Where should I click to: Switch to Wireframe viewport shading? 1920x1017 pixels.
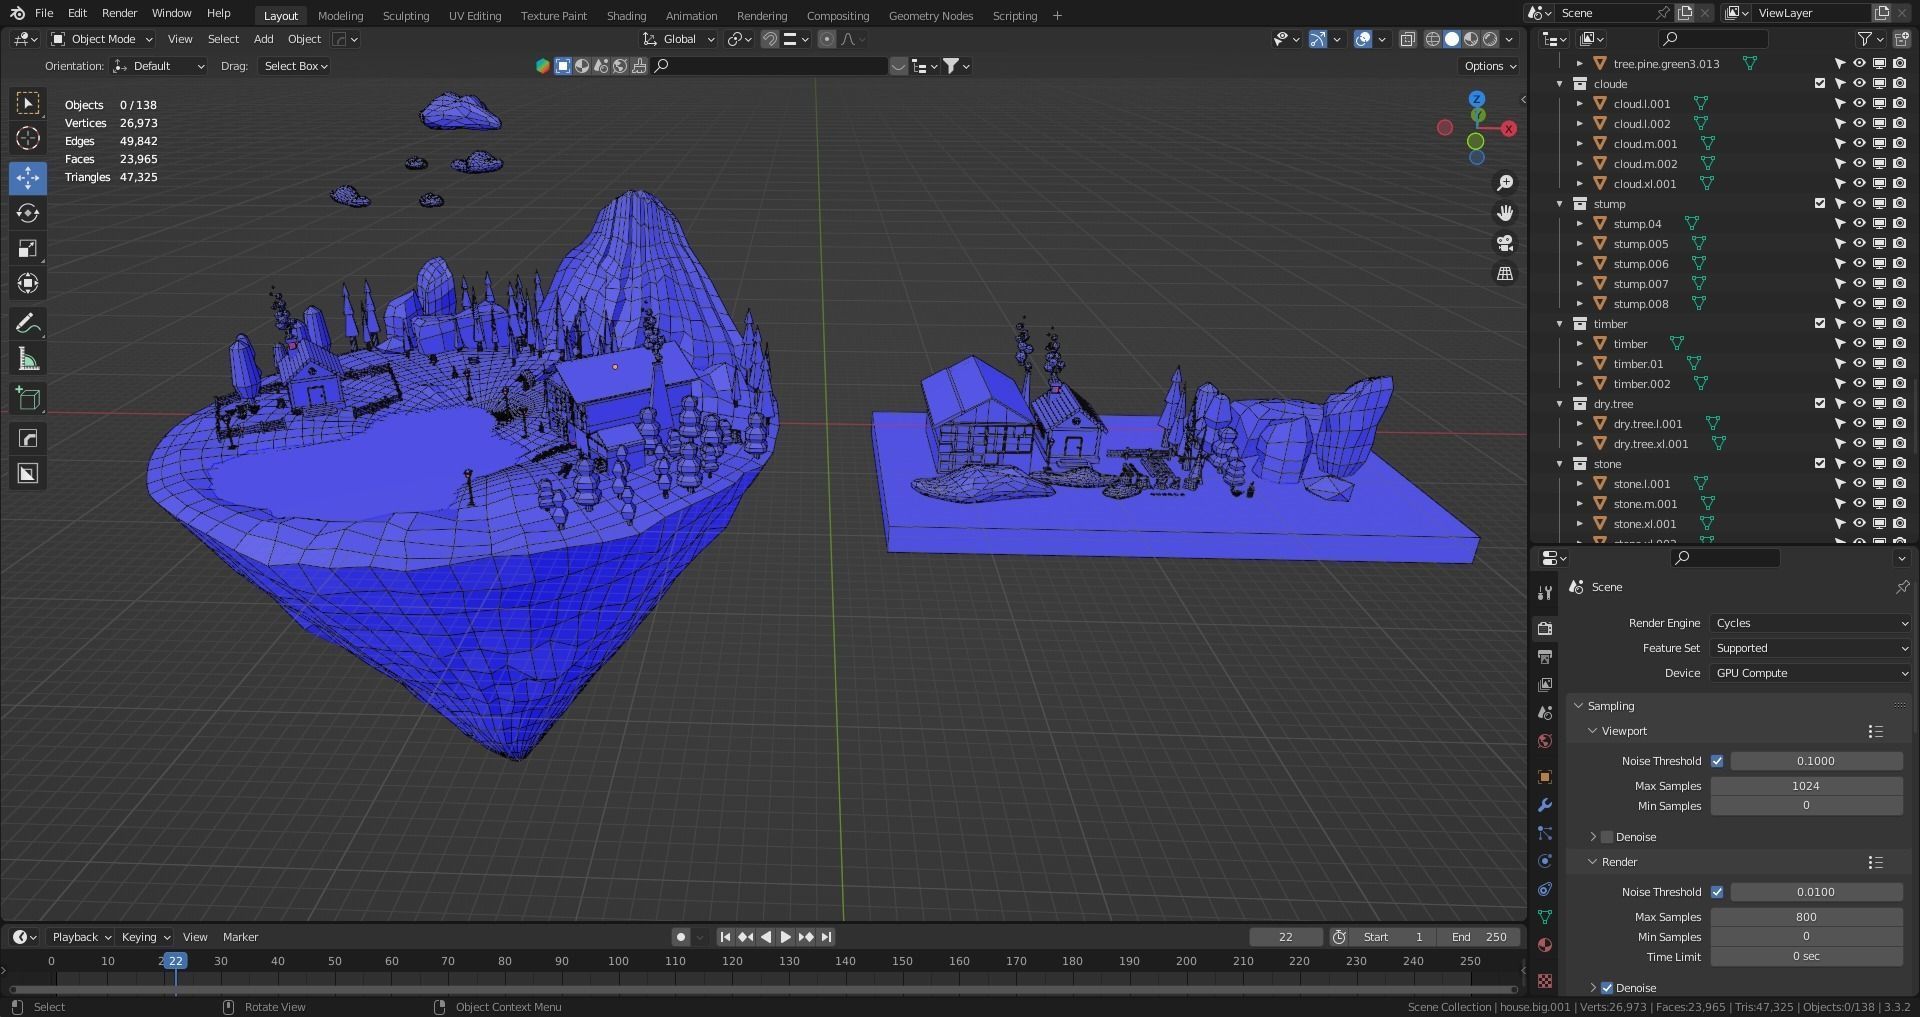point(1432,39)
